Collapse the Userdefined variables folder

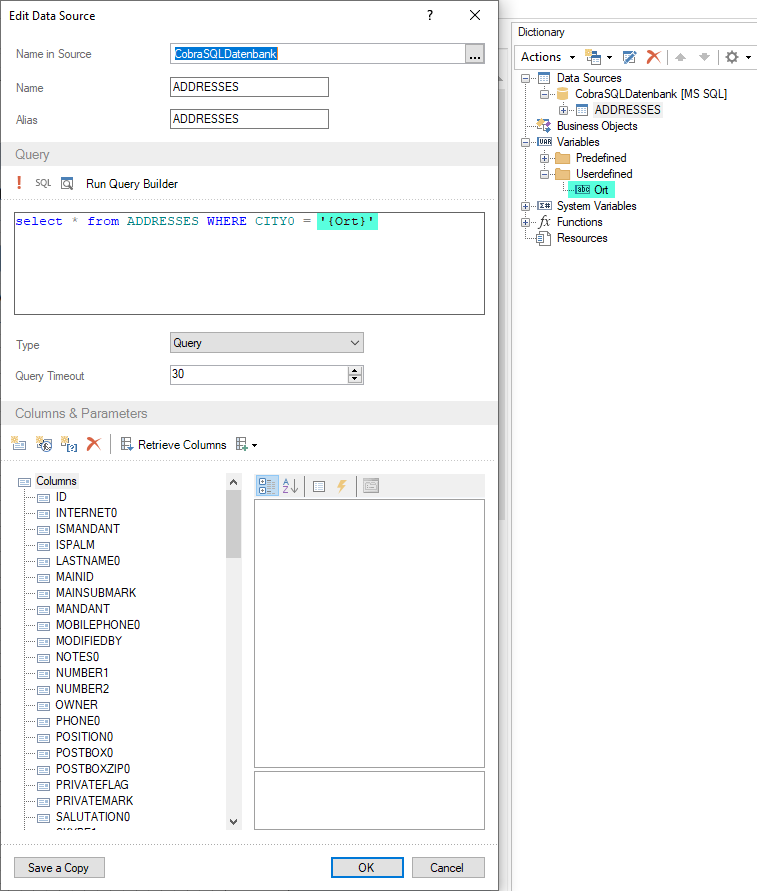tap(544, 174)
